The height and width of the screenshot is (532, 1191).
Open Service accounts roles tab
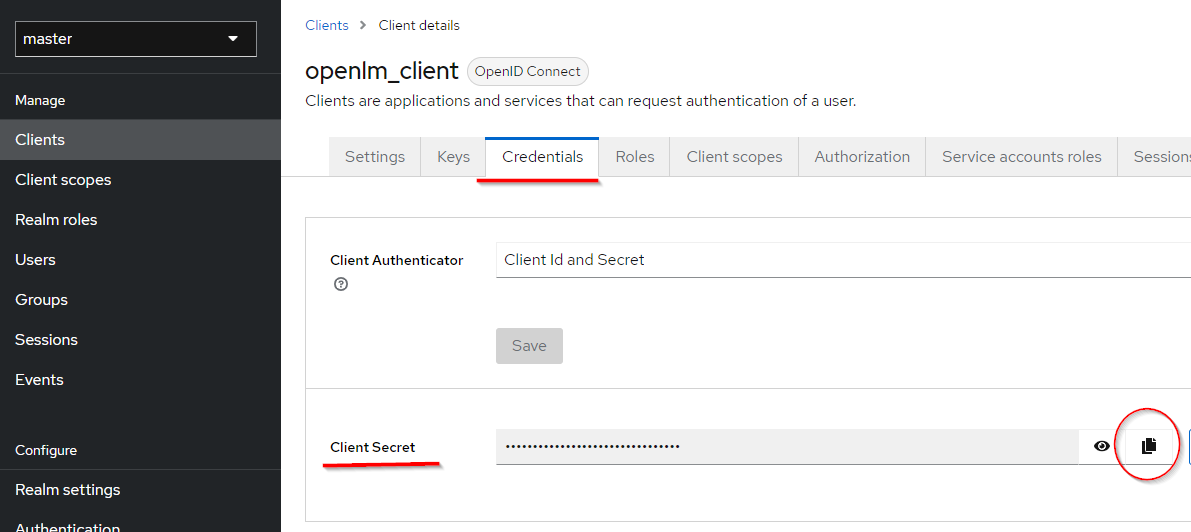click(1021, 157)
